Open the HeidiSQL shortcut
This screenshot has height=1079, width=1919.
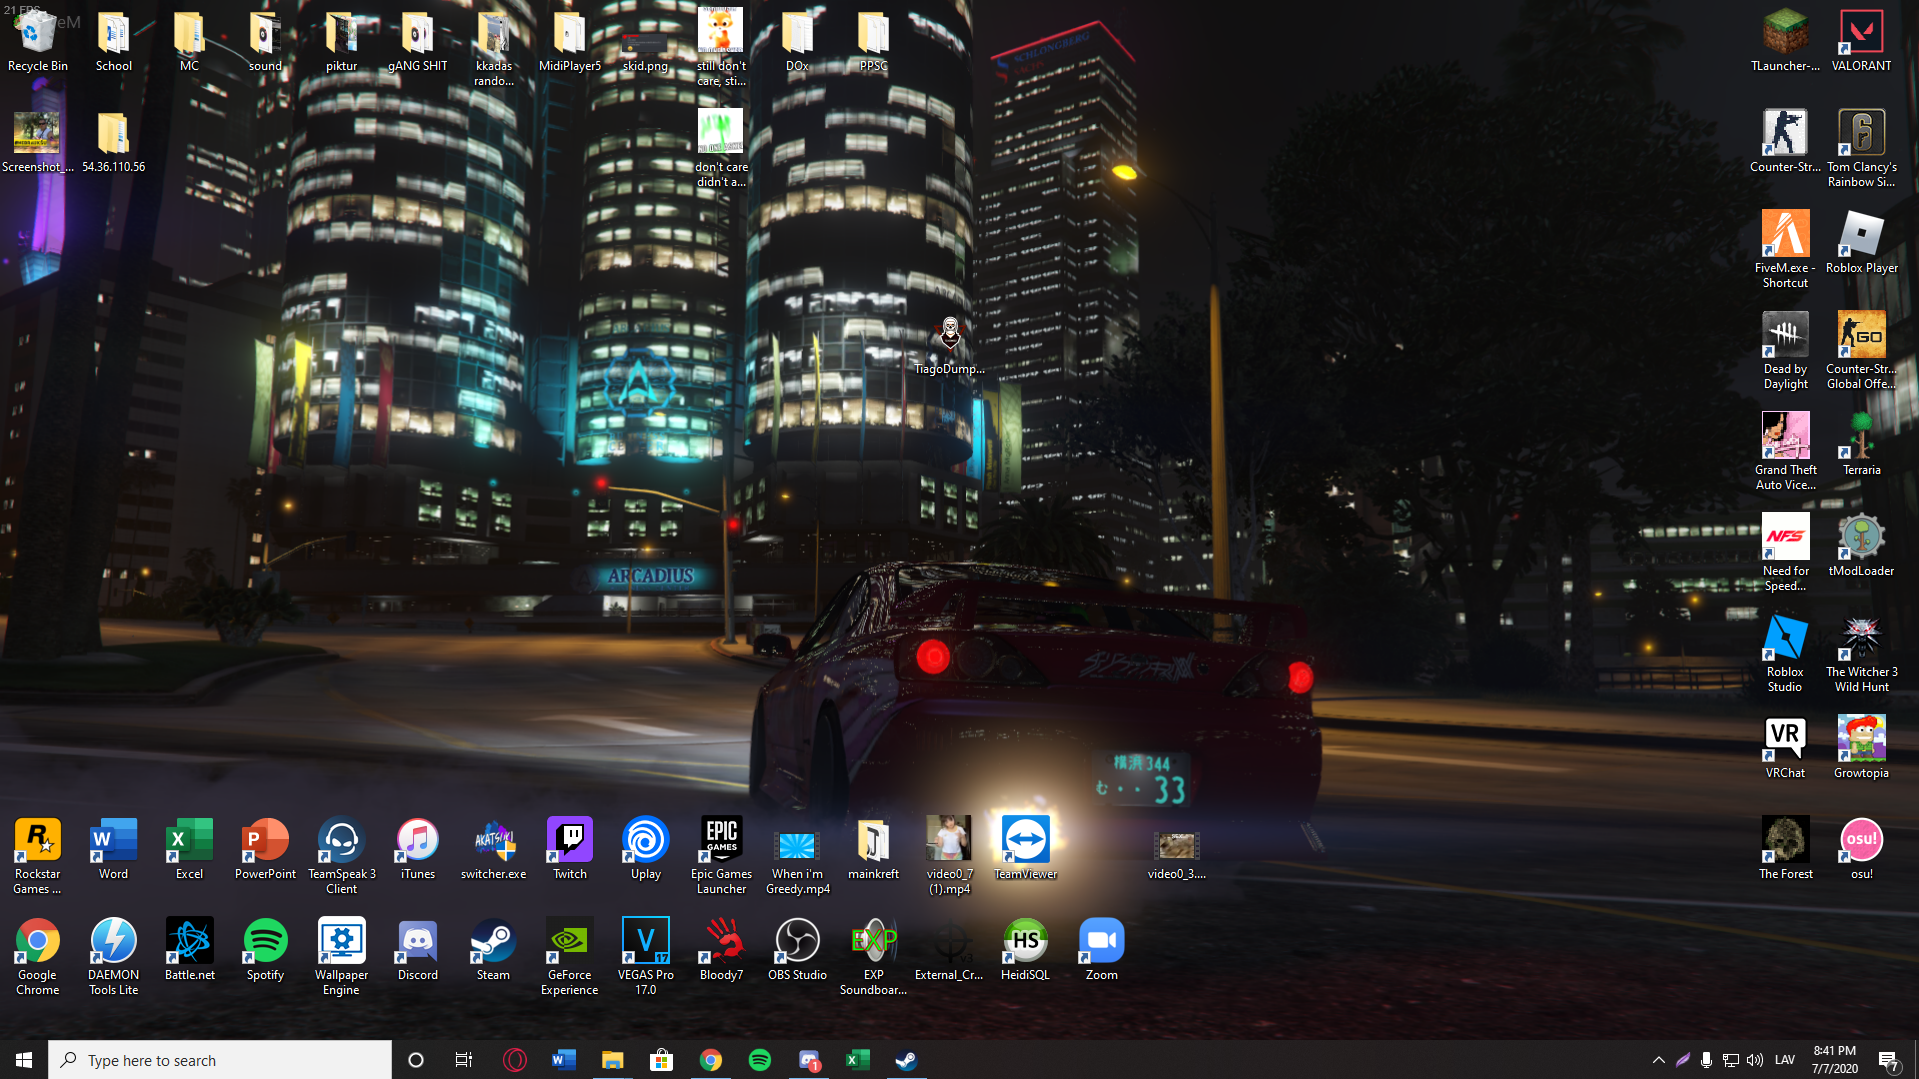(1026, 950)
